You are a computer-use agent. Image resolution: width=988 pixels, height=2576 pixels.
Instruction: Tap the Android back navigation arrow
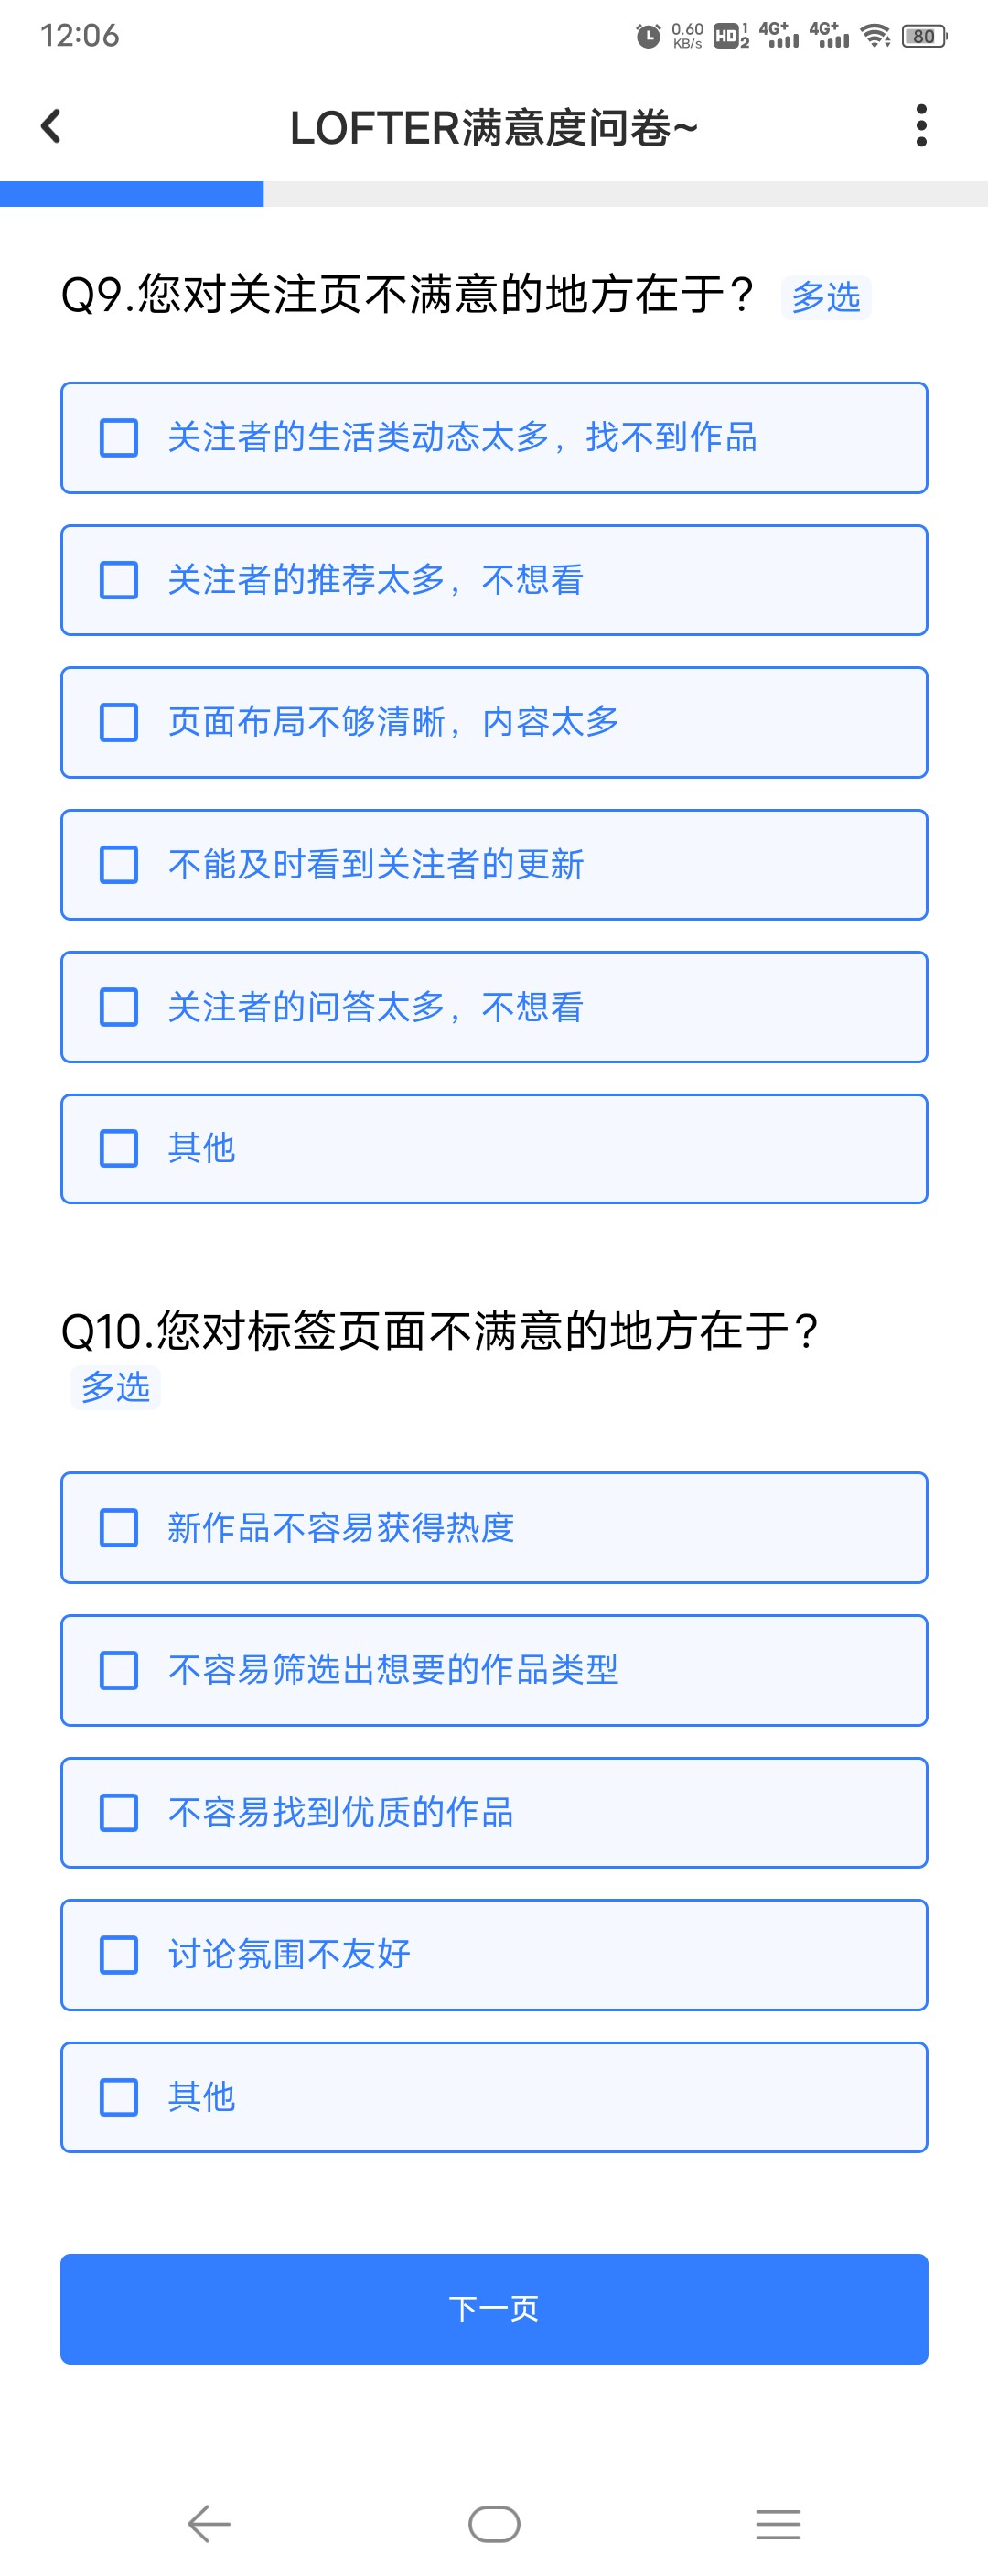click(209, 2523)
